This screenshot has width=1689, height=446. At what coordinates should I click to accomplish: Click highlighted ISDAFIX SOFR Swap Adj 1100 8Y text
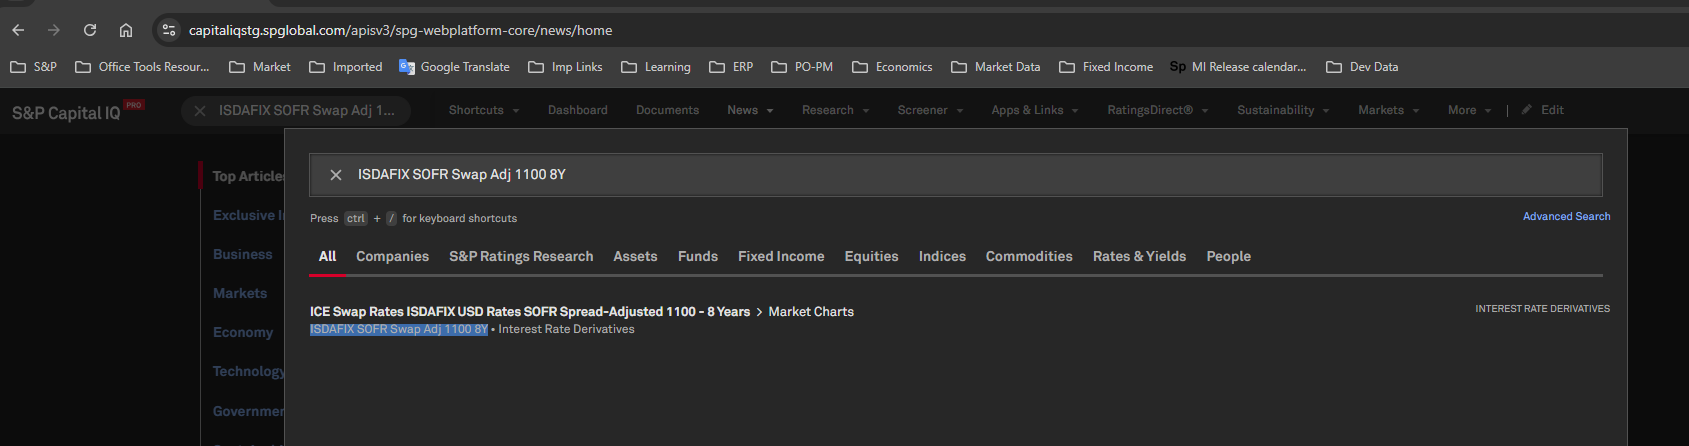399,330
